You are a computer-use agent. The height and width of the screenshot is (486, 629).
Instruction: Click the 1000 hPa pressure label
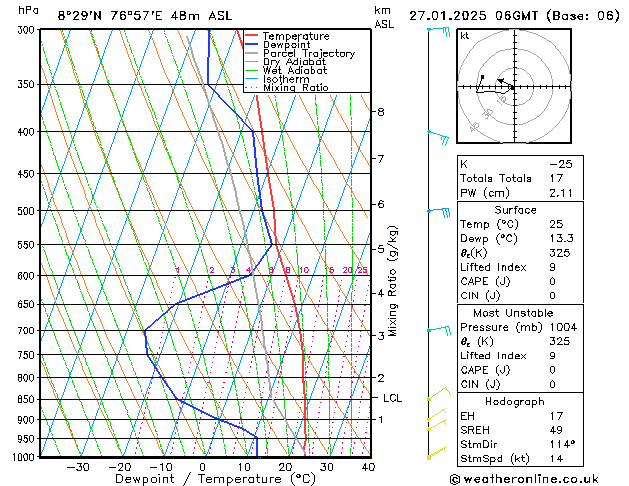tap(26, 457)
